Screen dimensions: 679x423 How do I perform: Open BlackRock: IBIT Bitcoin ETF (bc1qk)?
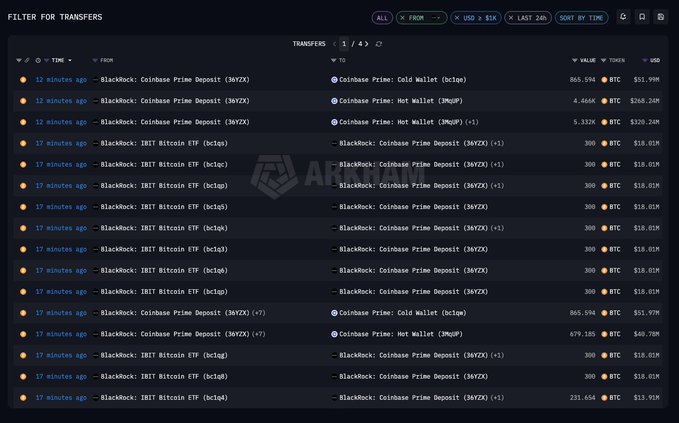pos(164,228)
